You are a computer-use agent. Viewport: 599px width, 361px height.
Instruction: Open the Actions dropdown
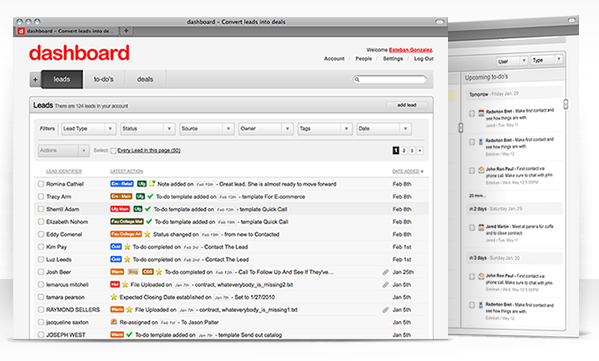click(63, 151)
